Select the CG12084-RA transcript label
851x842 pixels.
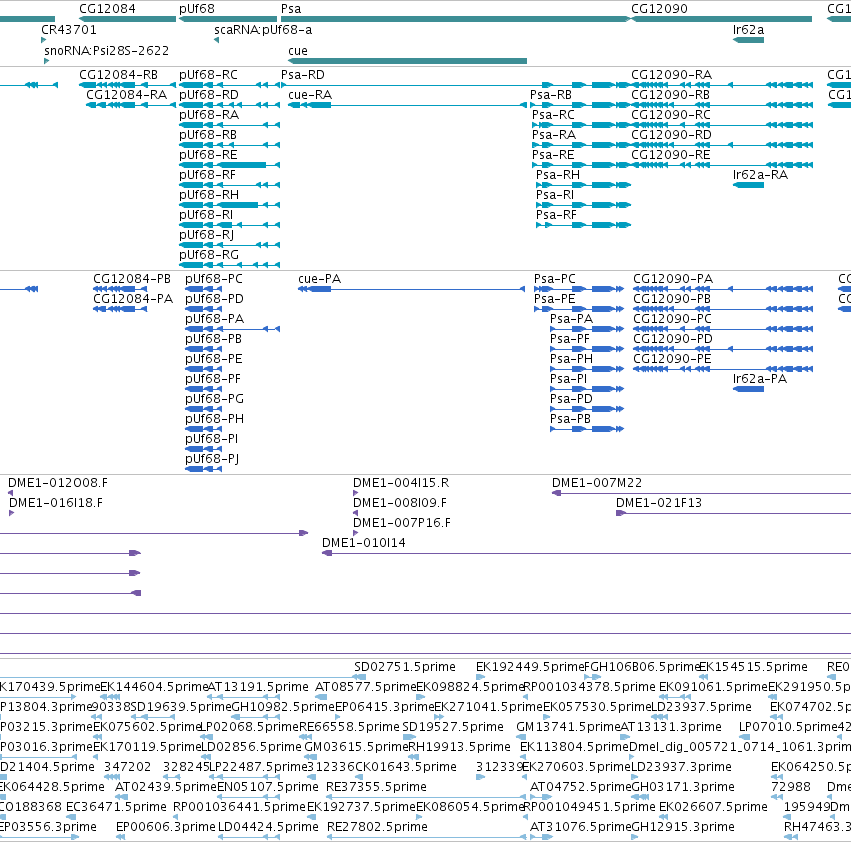tap(126, 94)
